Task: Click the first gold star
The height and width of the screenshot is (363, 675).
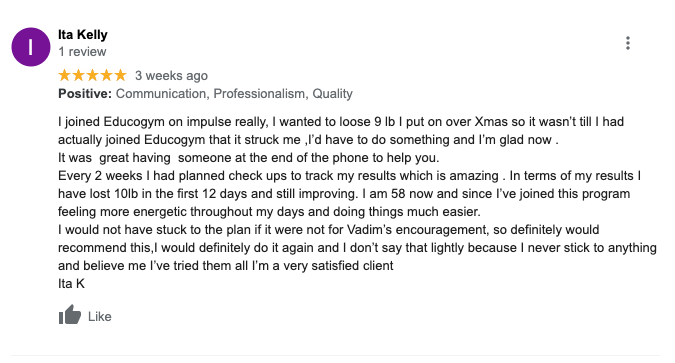Action: [x=65, y=75]
